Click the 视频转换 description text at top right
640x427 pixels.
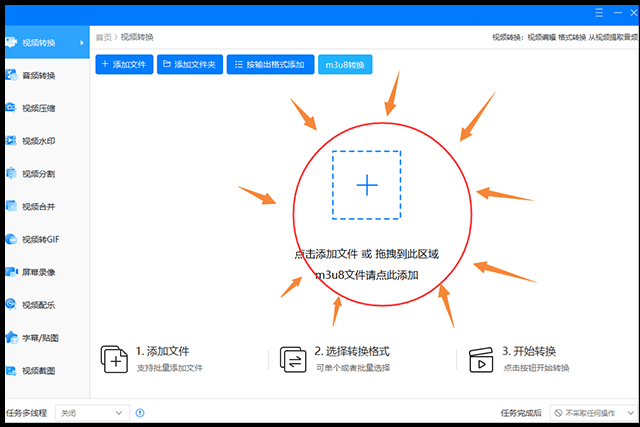(565, 37)
